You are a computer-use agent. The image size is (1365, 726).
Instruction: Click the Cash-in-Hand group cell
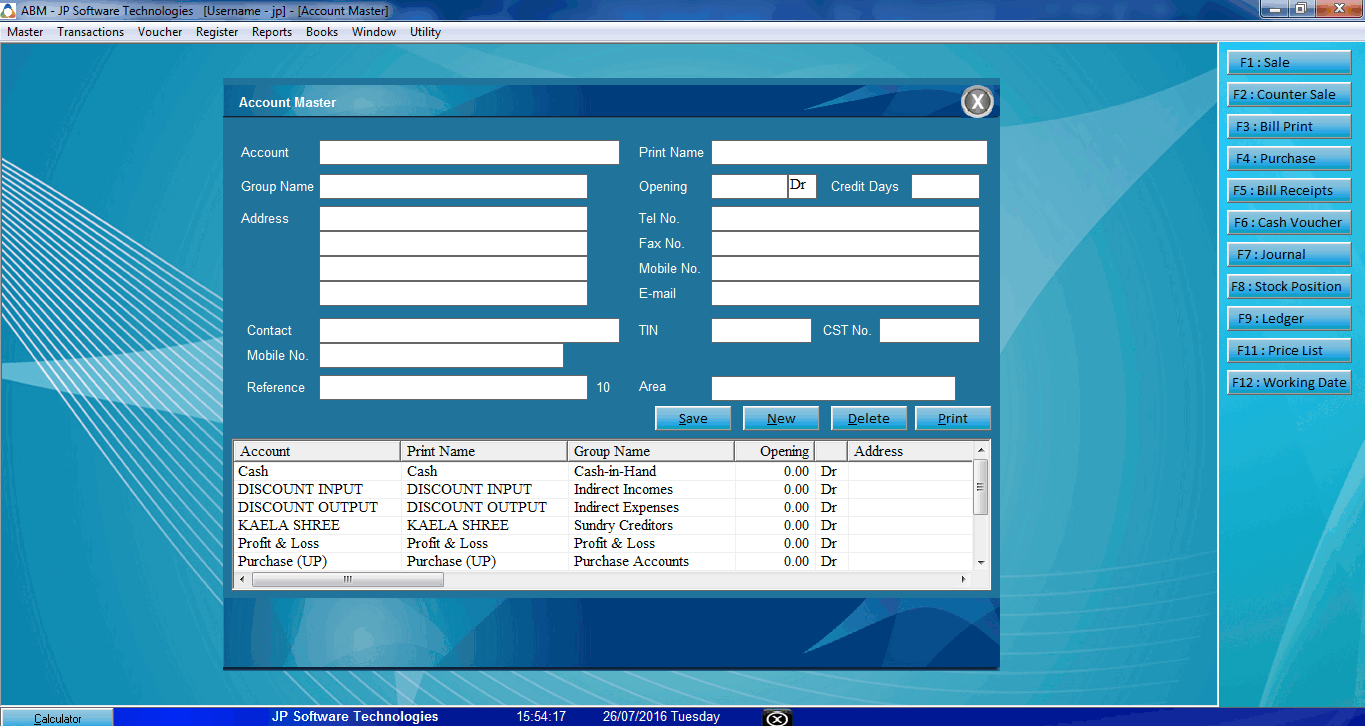[x=651, y=471]
